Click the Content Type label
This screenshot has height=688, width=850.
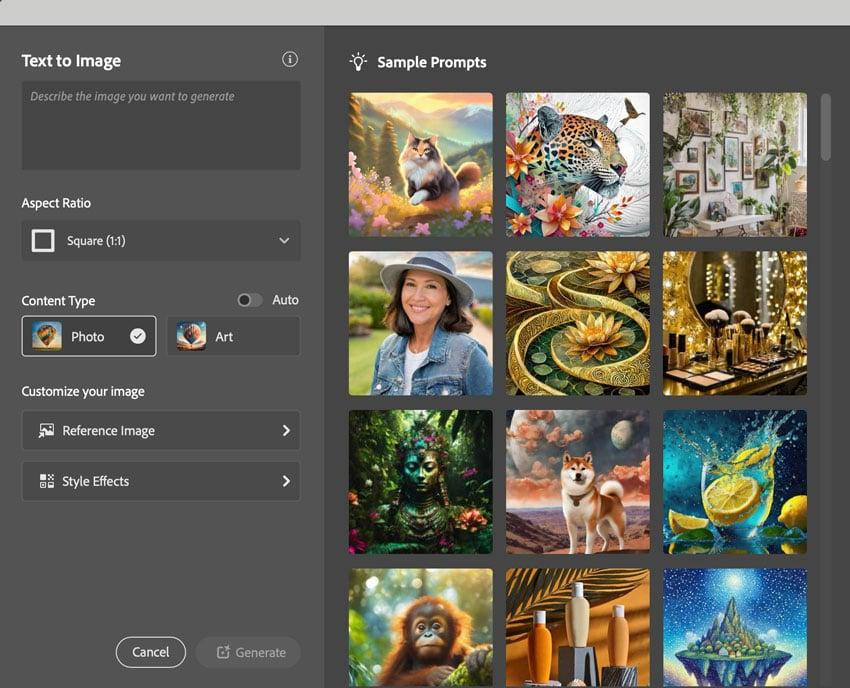click(59, 300)
